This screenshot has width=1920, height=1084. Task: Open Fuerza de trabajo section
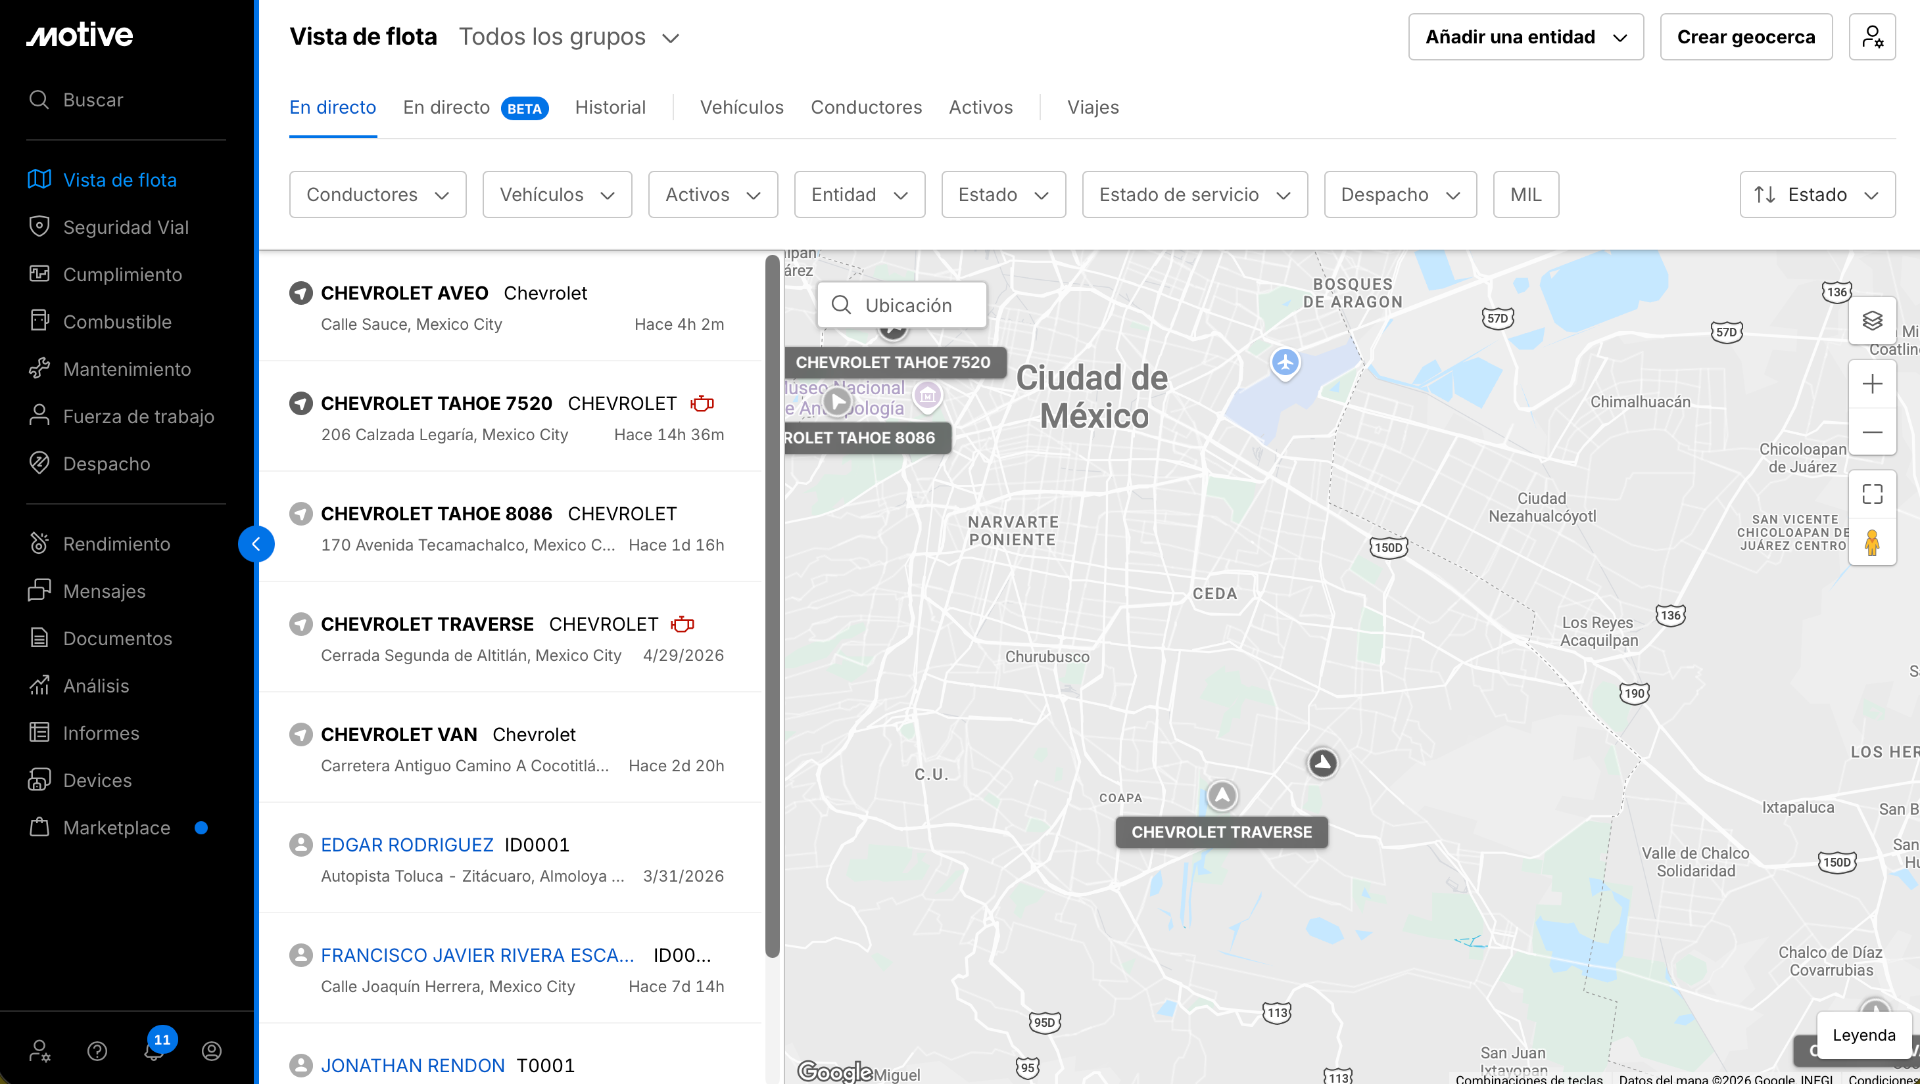138,416
